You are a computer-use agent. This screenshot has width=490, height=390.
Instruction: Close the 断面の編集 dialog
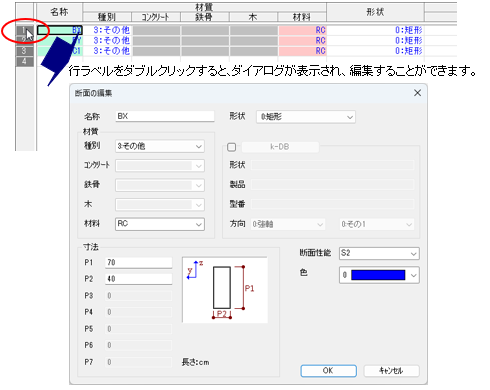tap(417, 93)
